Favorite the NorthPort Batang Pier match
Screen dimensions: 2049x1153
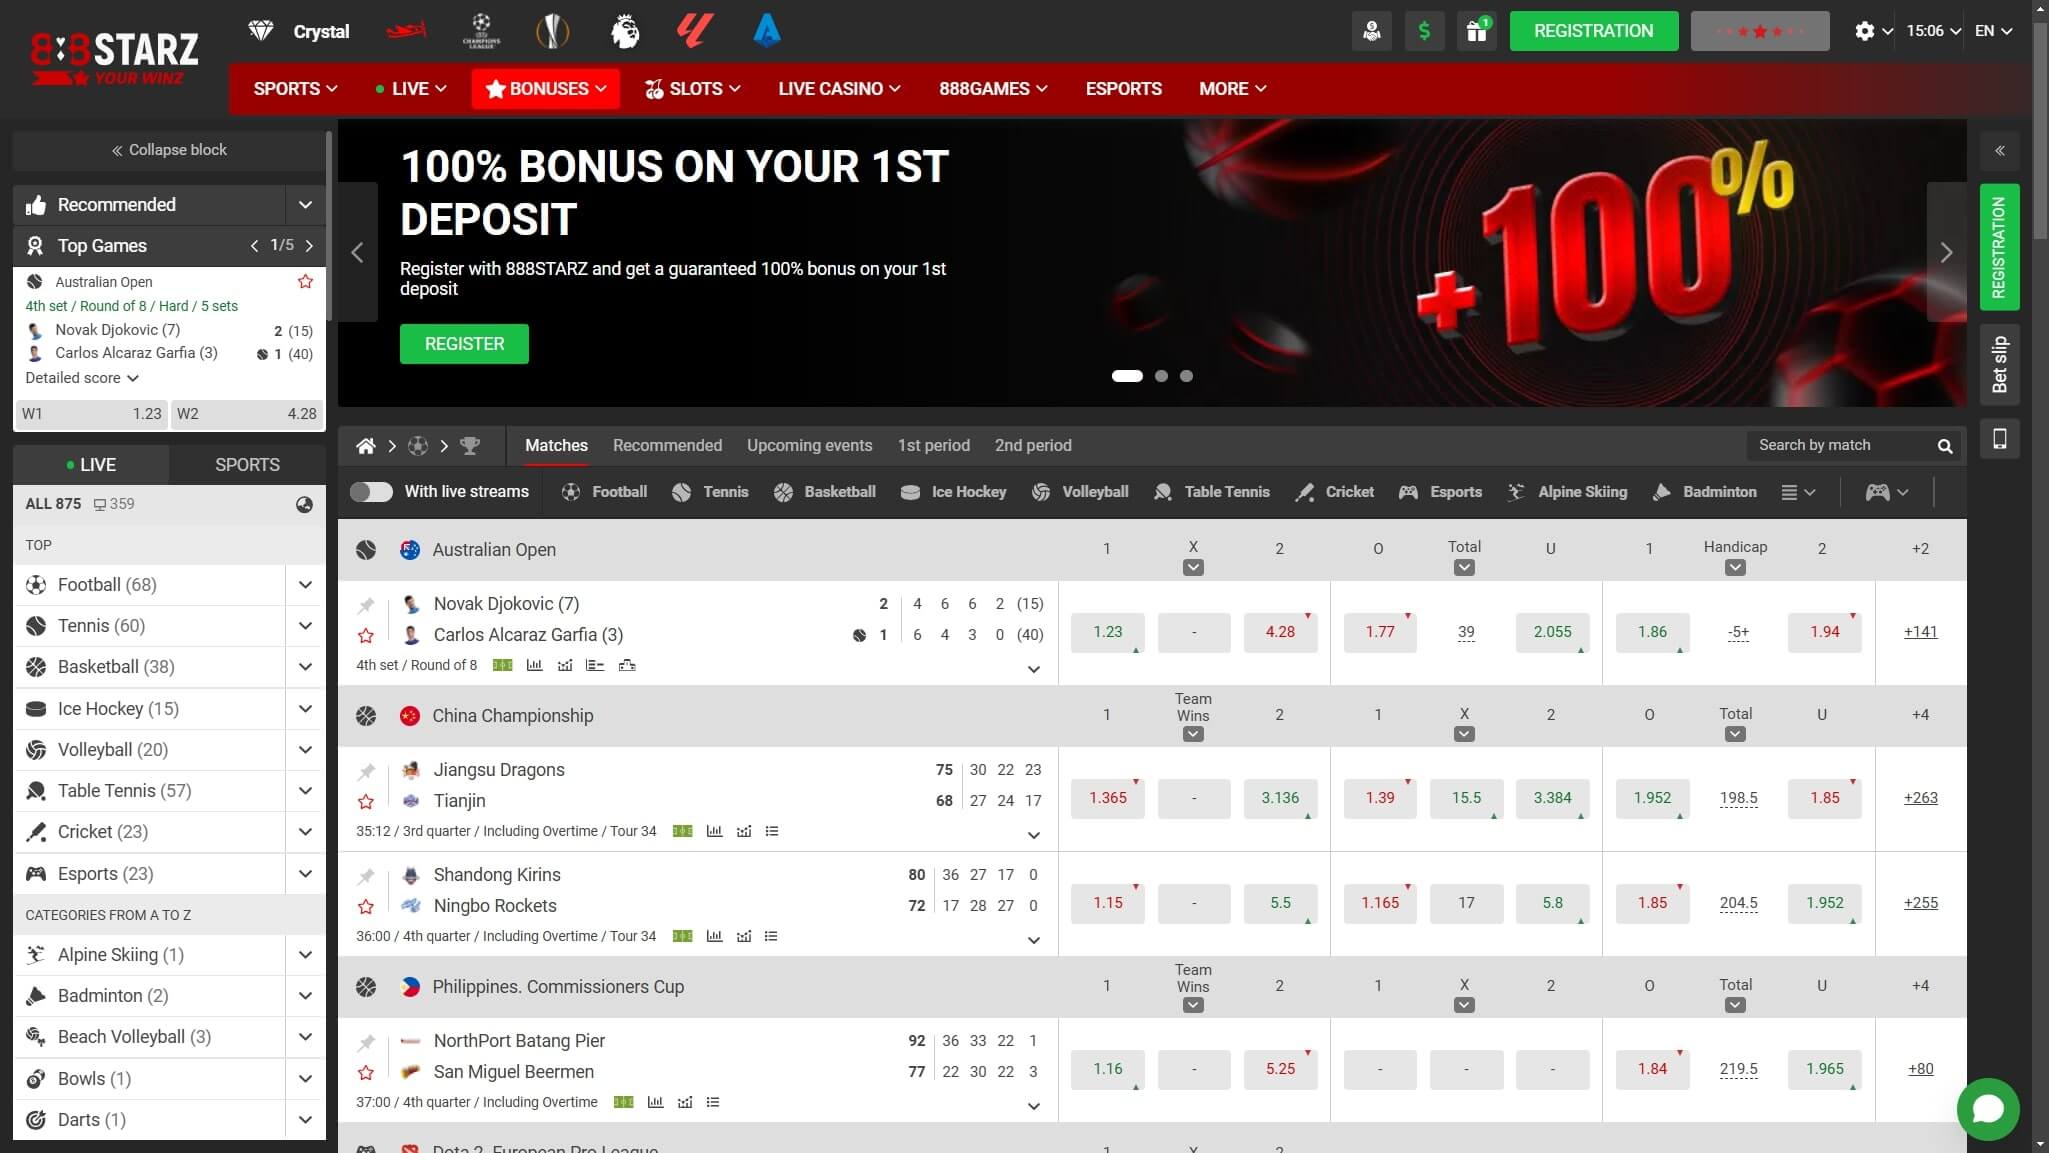[366, 1073]
